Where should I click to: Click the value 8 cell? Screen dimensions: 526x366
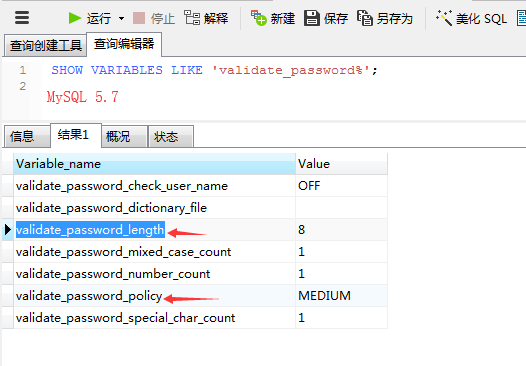[x=341, y=230]
